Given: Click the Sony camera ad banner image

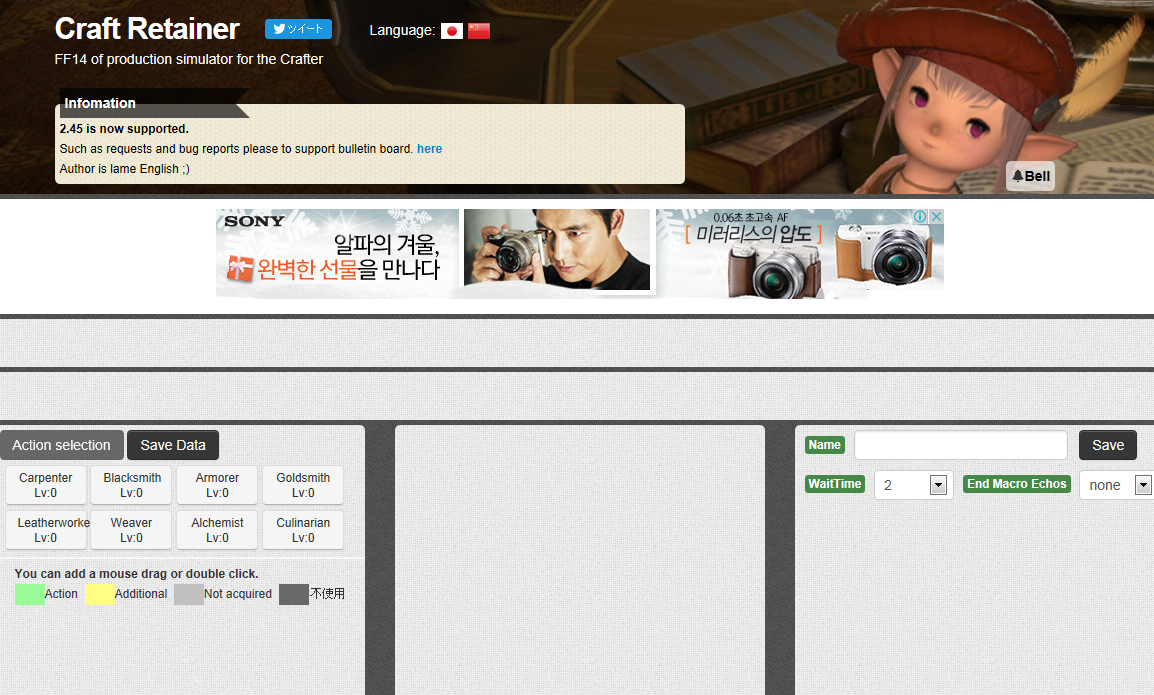Looking at the screenshot, I should [580, 253].
